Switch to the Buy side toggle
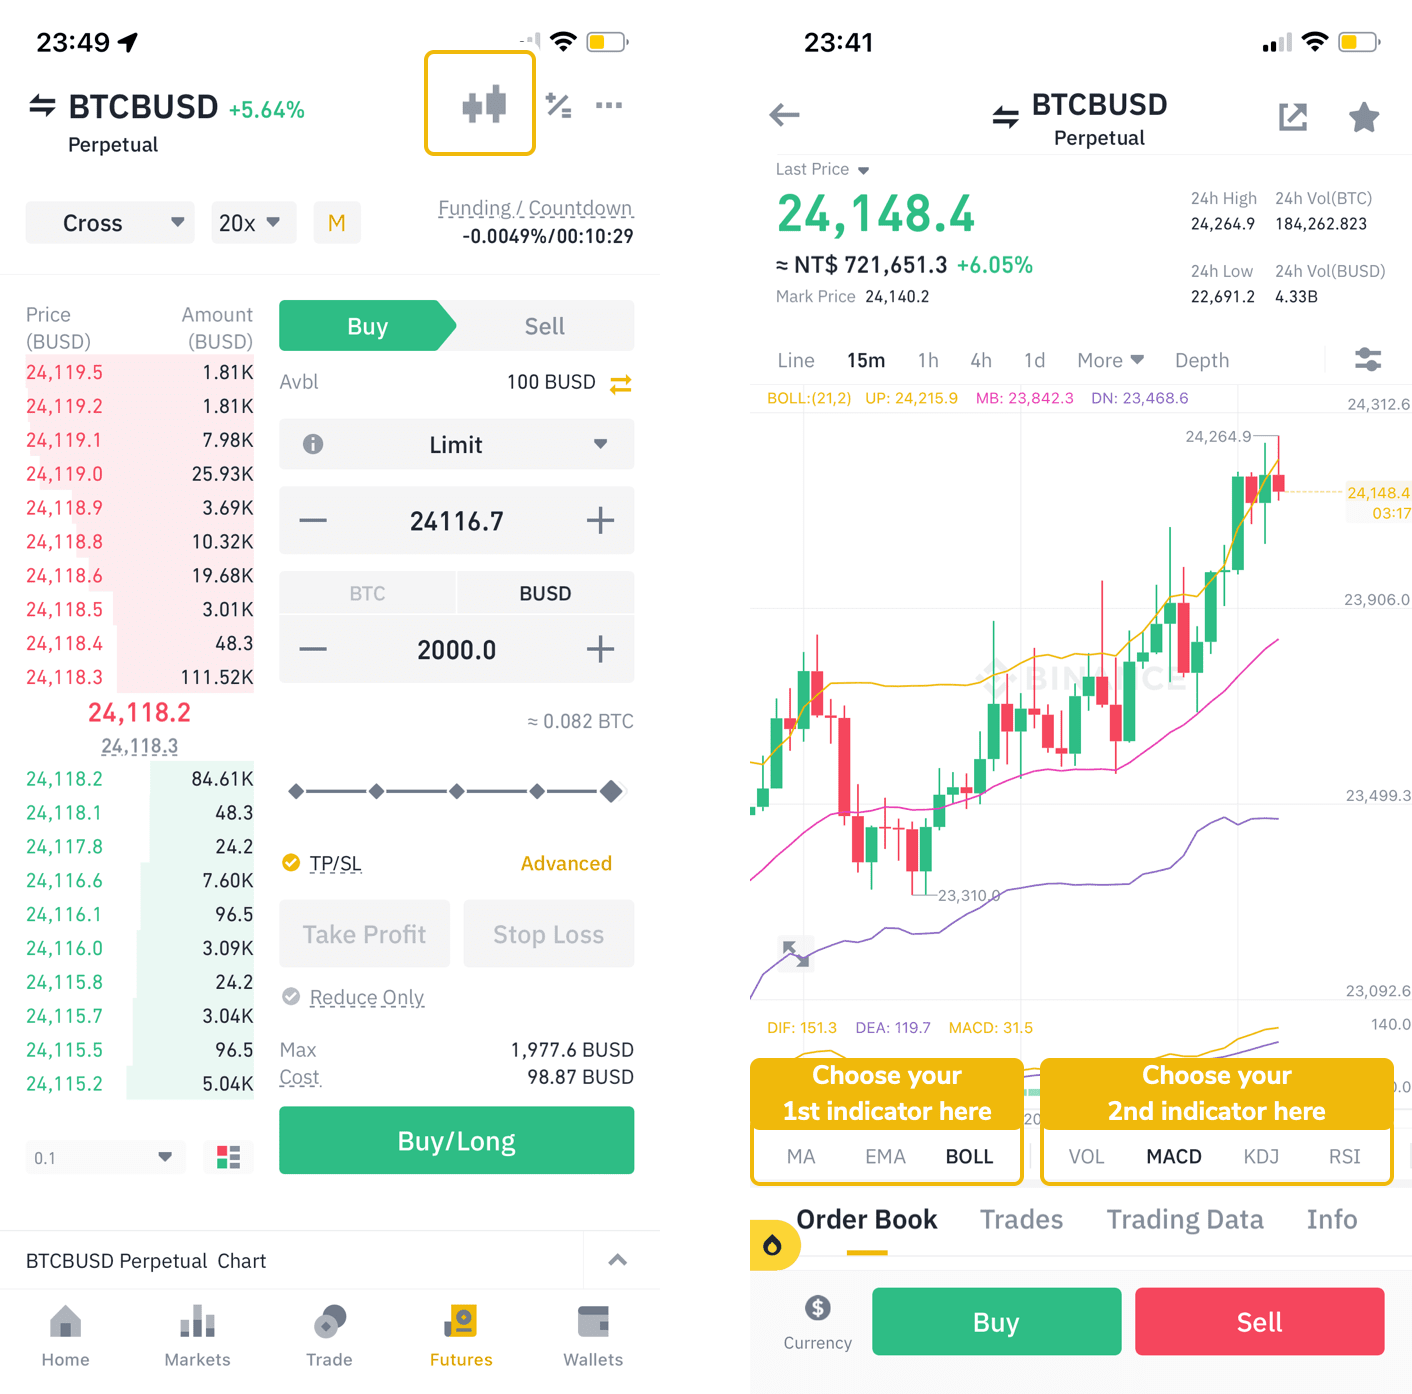 coord(367,326)
